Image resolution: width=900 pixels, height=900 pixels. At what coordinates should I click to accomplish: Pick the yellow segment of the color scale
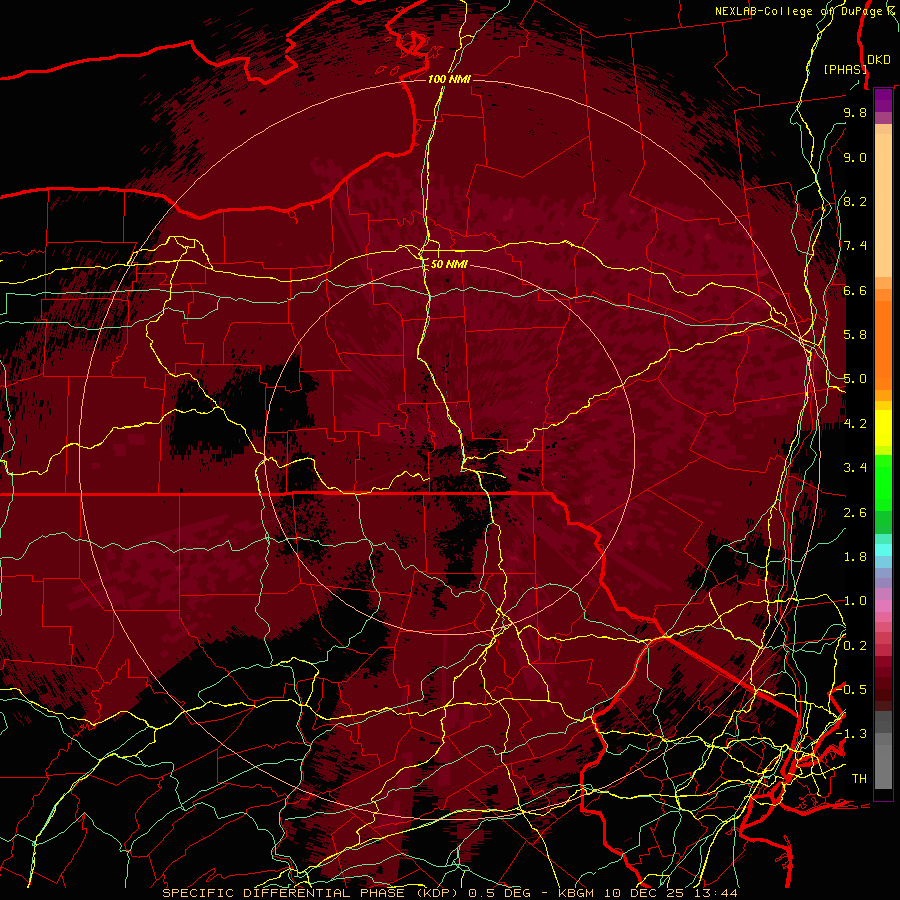point(883,428)
